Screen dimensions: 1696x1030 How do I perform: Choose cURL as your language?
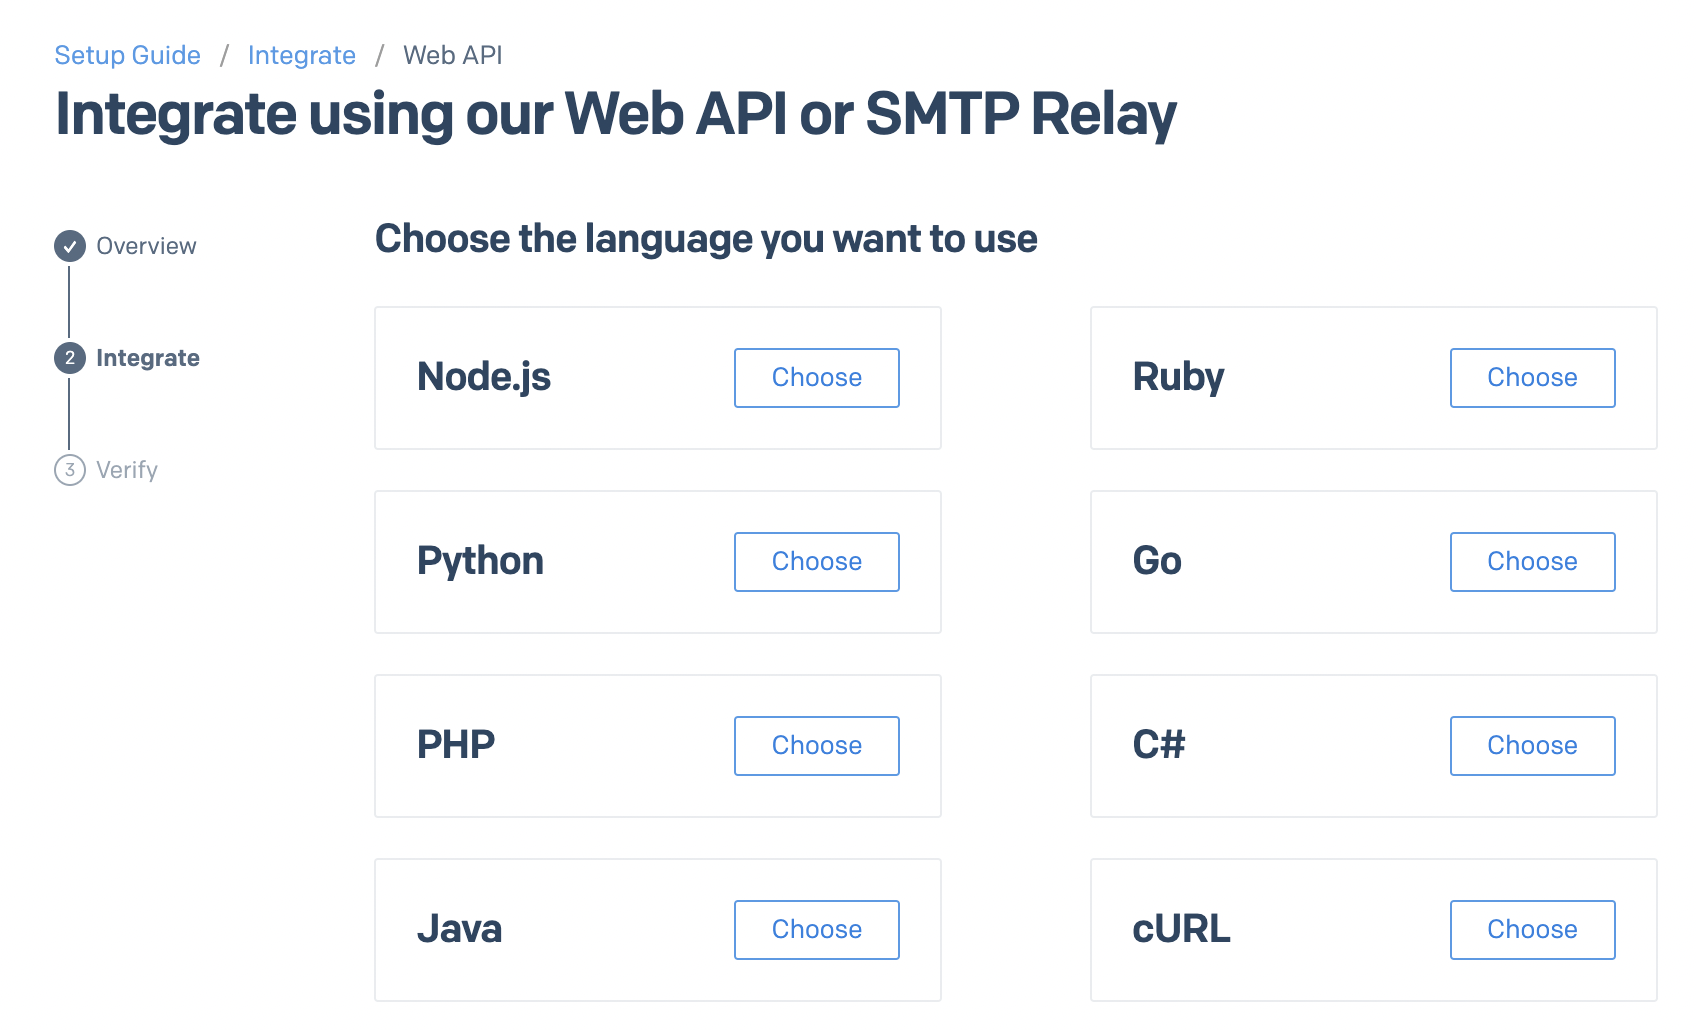tap(1532, 929)
